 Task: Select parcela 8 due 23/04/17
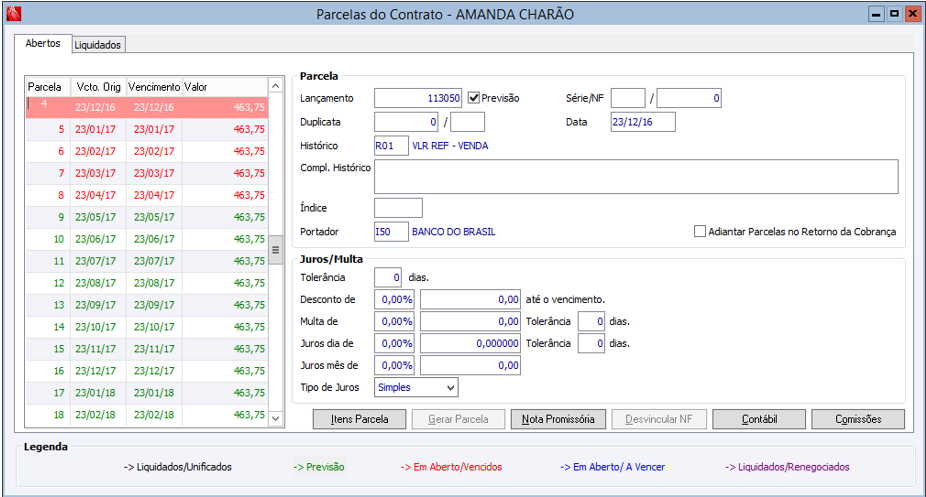(x=147, y=195)
